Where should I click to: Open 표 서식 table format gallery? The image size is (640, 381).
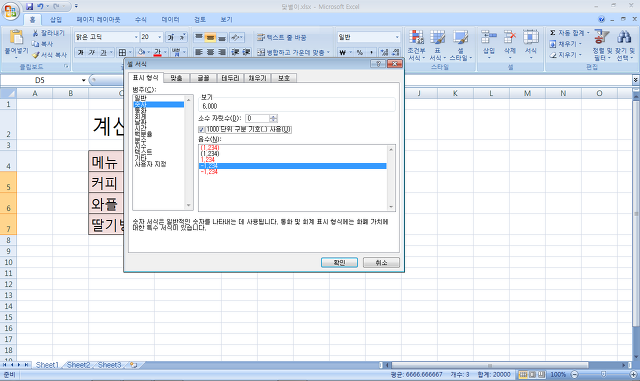tap(437, 45)
